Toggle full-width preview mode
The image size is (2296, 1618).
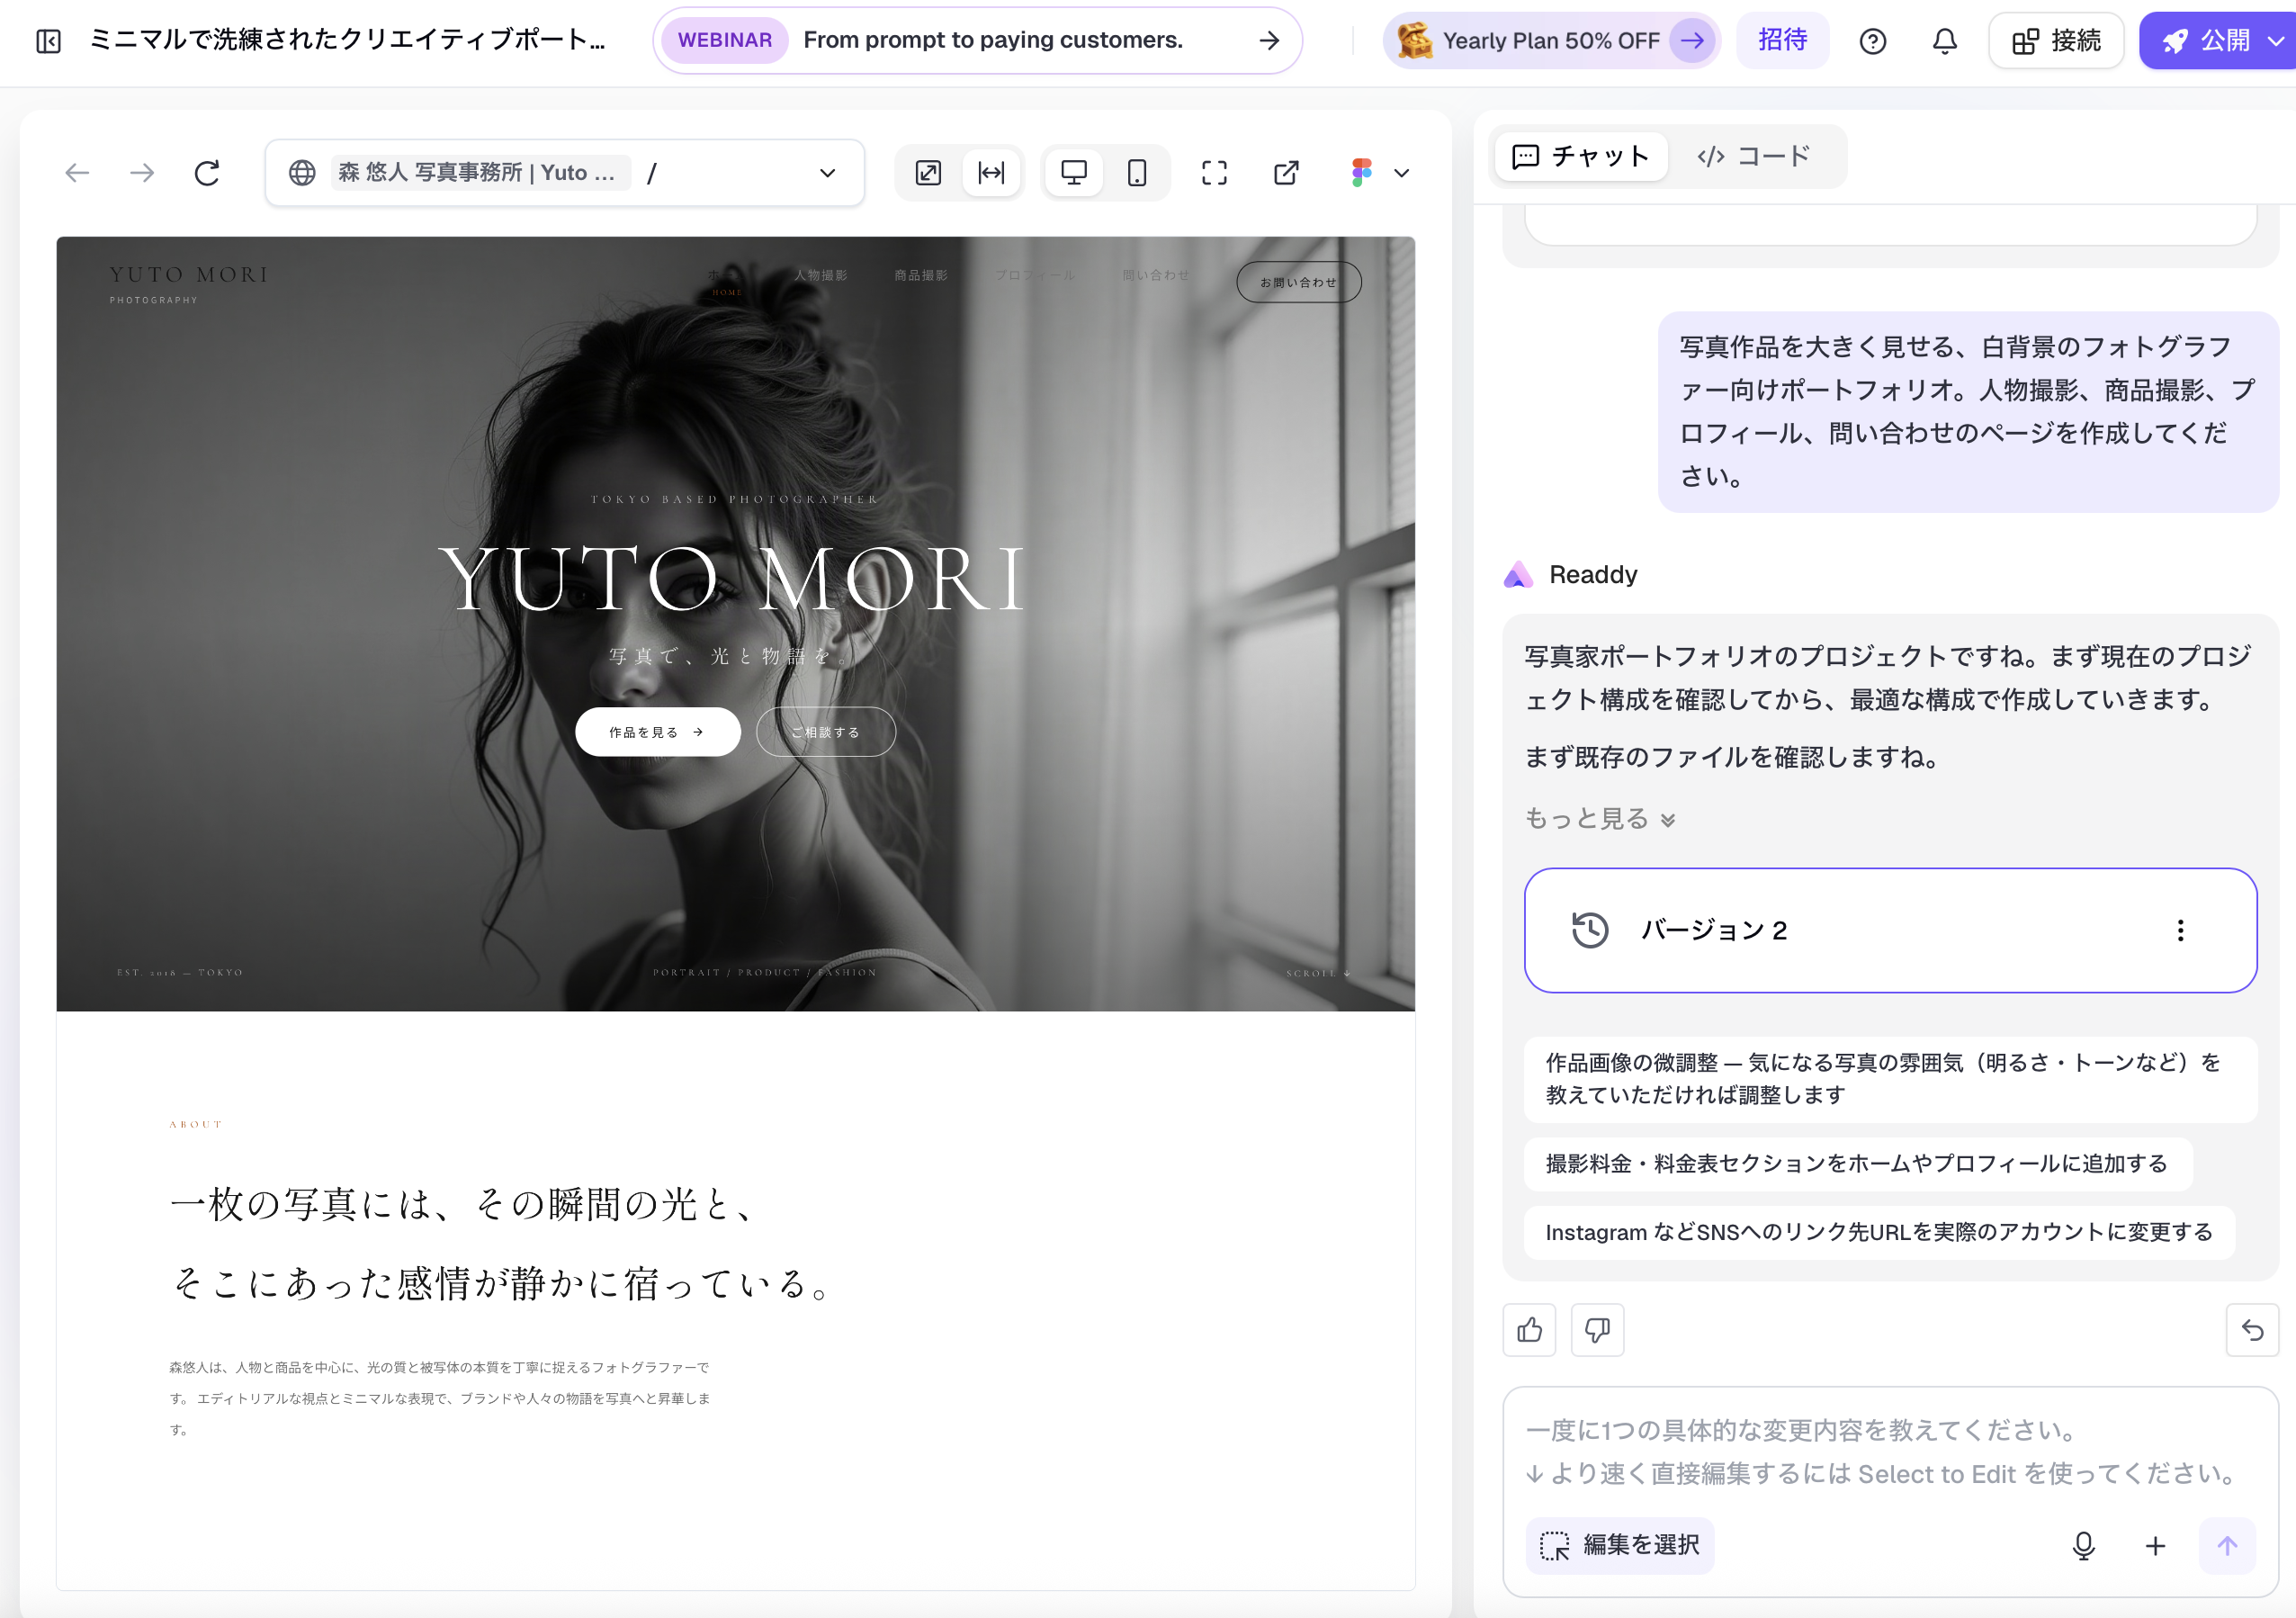tap(991, 173)
